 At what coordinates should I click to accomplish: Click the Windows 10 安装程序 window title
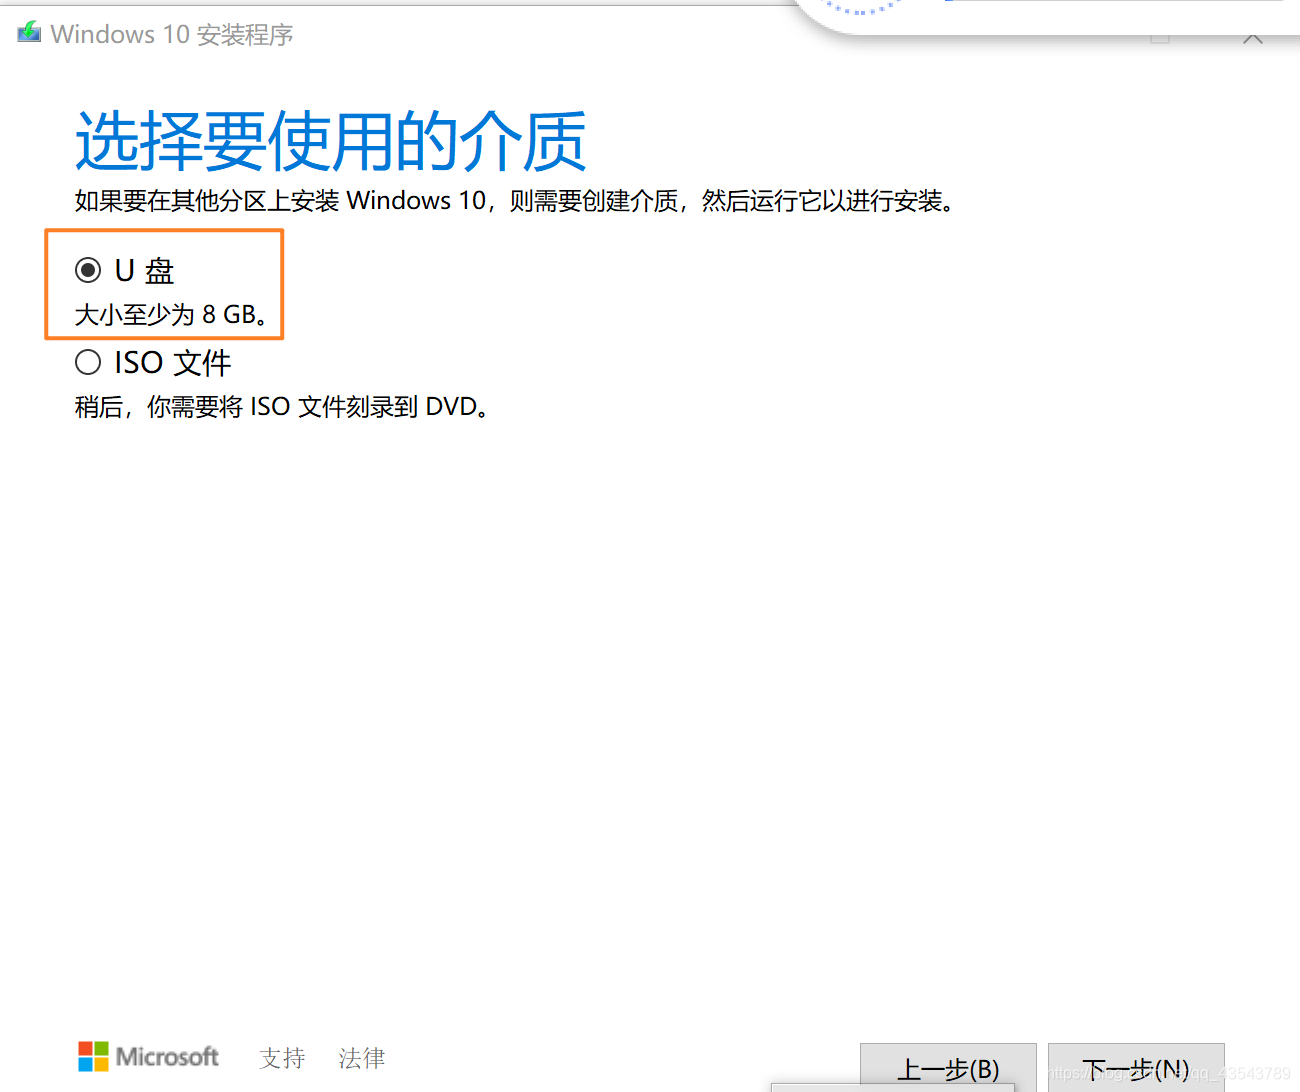tap(172, 34)
